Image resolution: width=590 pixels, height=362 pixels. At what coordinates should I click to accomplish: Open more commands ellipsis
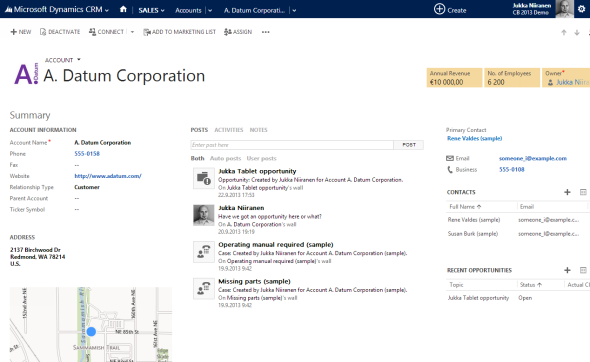click(266, 32)
